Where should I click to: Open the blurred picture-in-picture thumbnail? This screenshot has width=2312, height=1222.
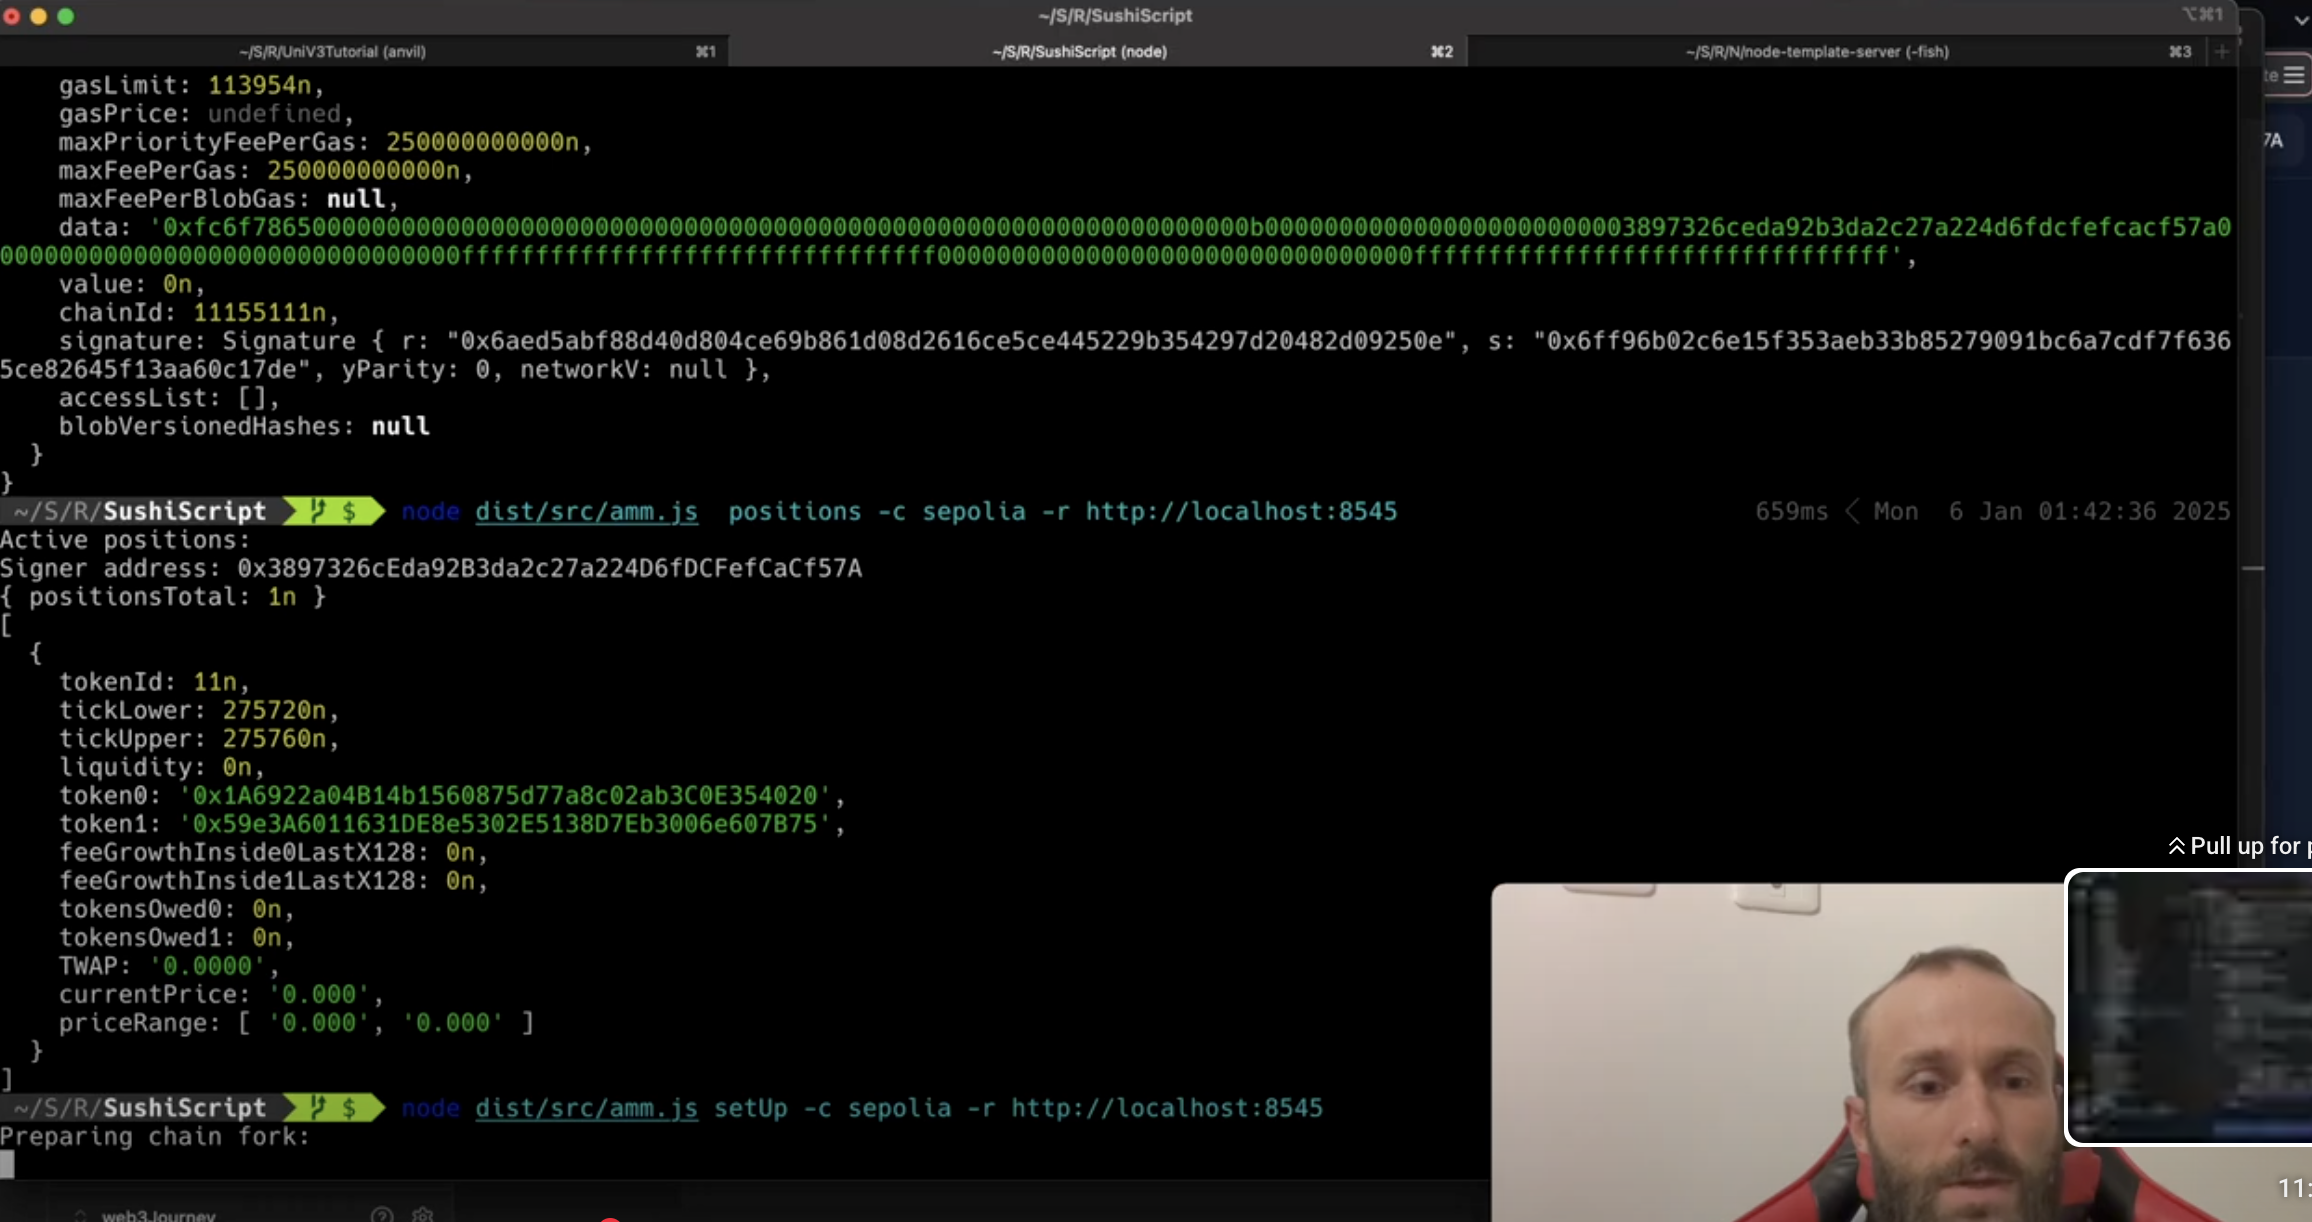click(2190, 1007)
